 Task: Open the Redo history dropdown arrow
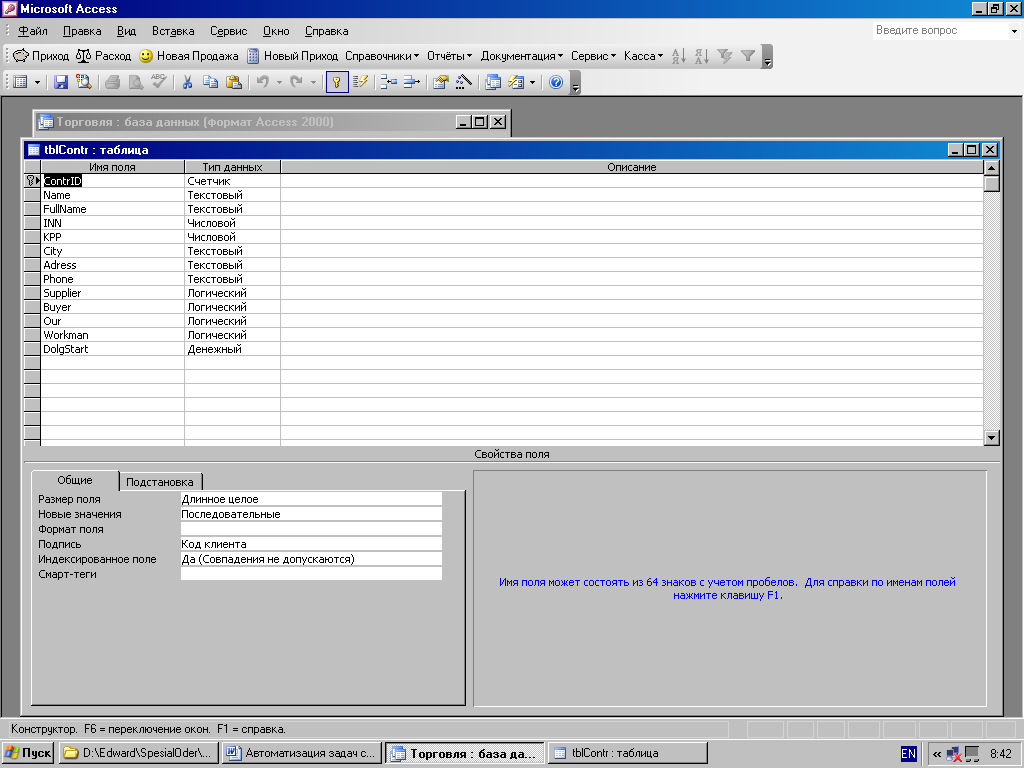(313, 83)
